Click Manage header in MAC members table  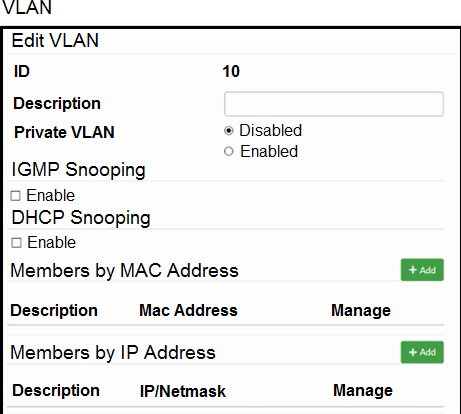coord(361,310)
